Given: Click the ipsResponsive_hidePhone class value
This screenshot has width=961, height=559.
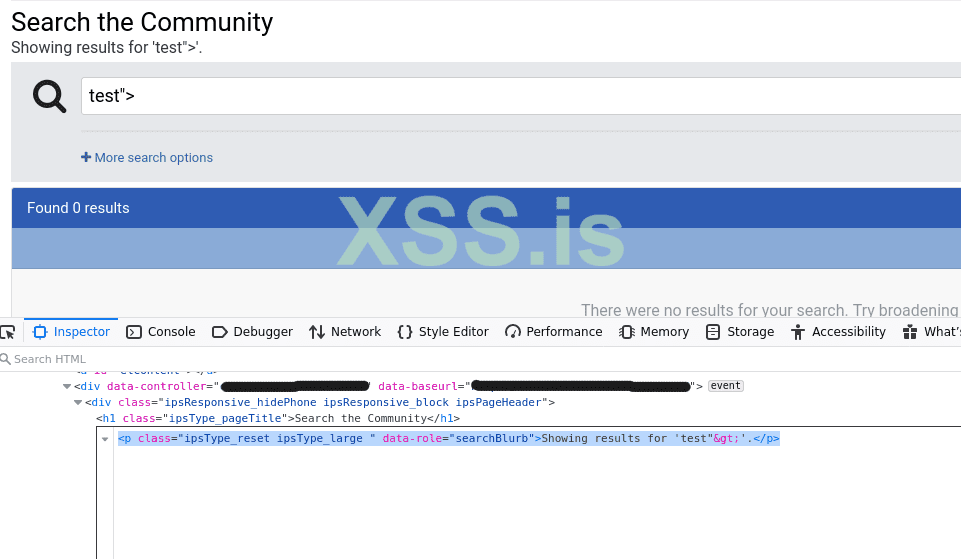Looking at the screenshot, I should click(x=240, y=402).
